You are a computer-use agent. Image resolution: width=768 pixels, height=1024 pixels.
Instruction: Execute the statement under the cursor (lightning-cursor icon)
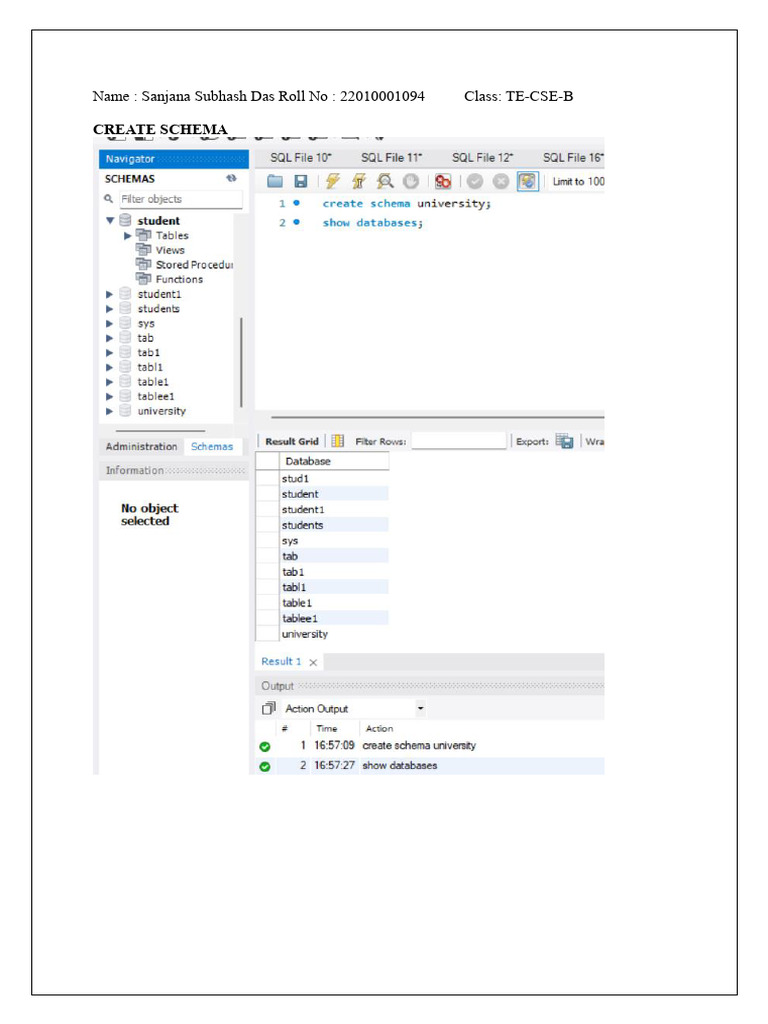pyautogui.click(x=359, y=181)
